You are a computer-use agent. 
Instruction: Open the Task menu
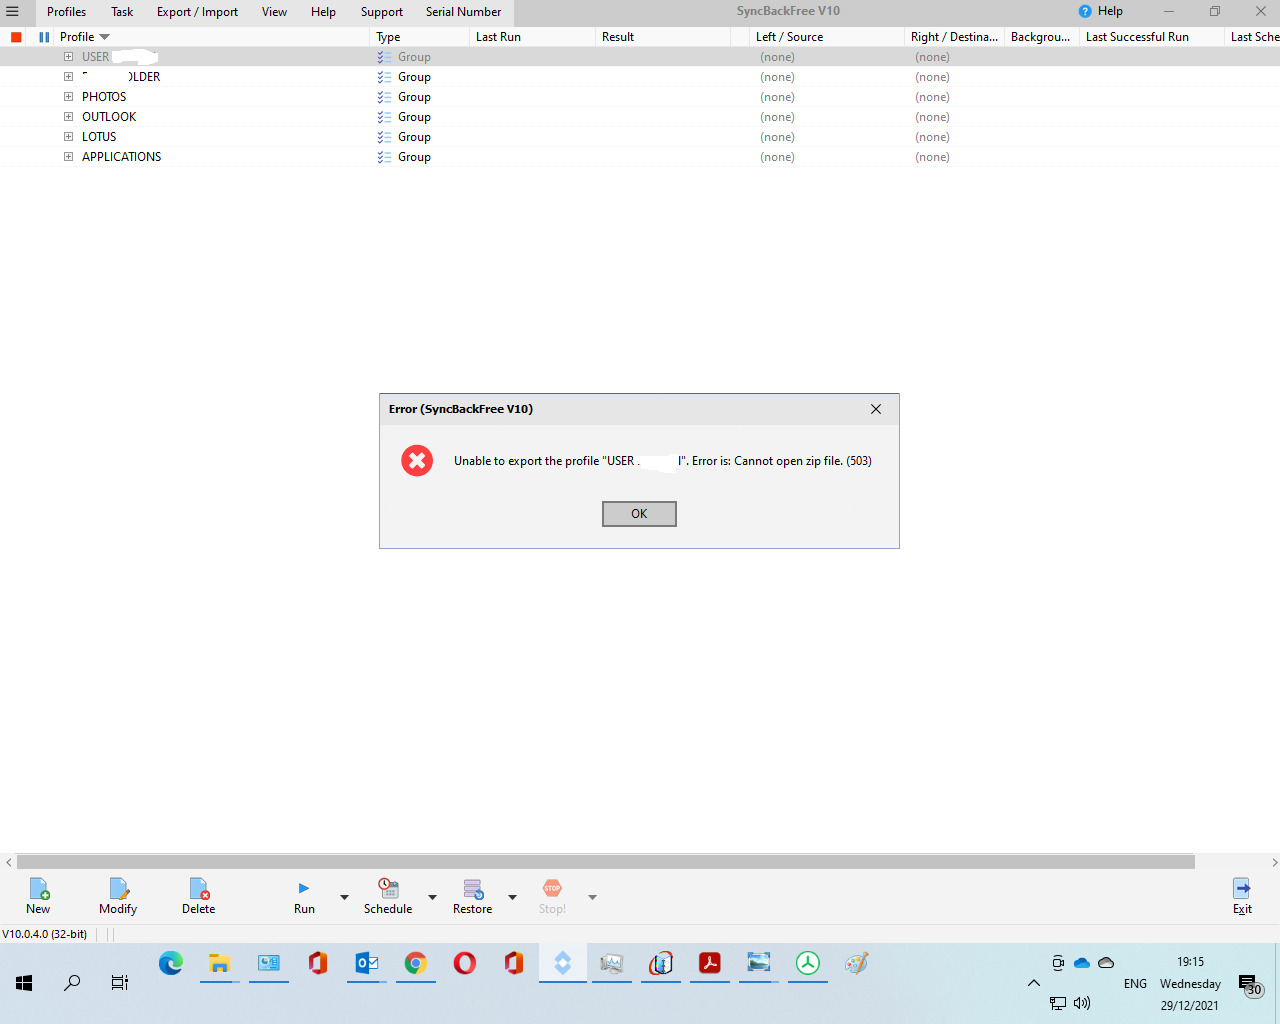122,12
